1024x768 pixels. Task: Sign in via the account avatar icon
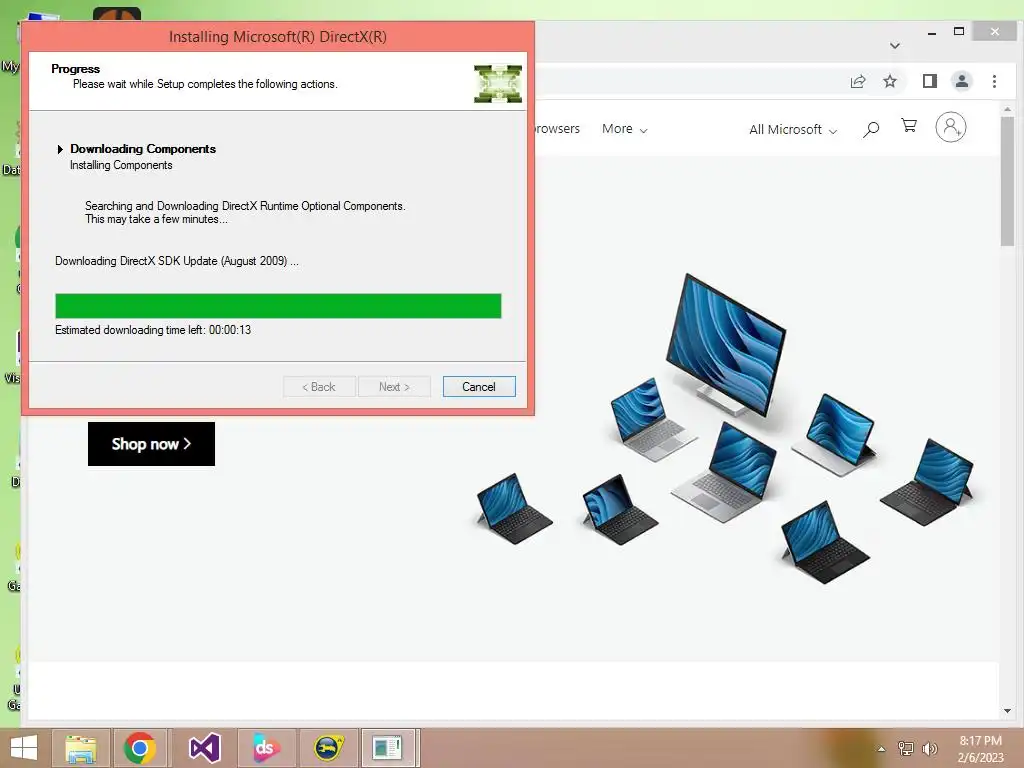[x=951, y=127]
